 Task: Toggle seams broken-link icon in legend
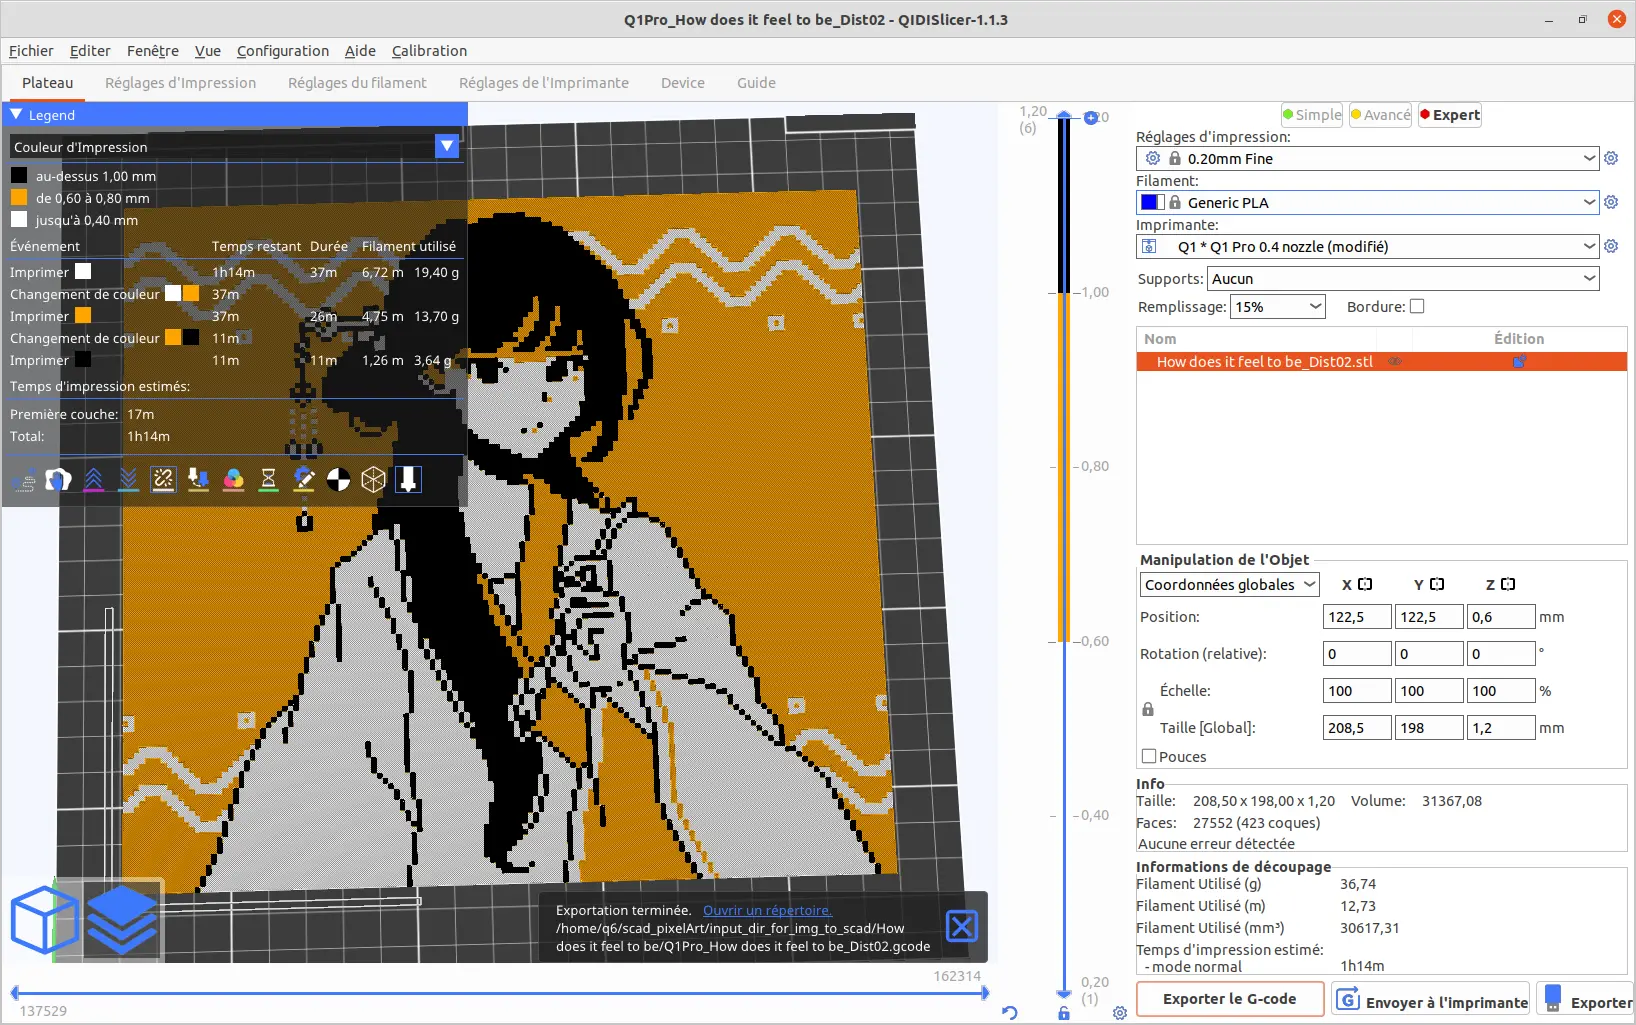pos(164,481)
